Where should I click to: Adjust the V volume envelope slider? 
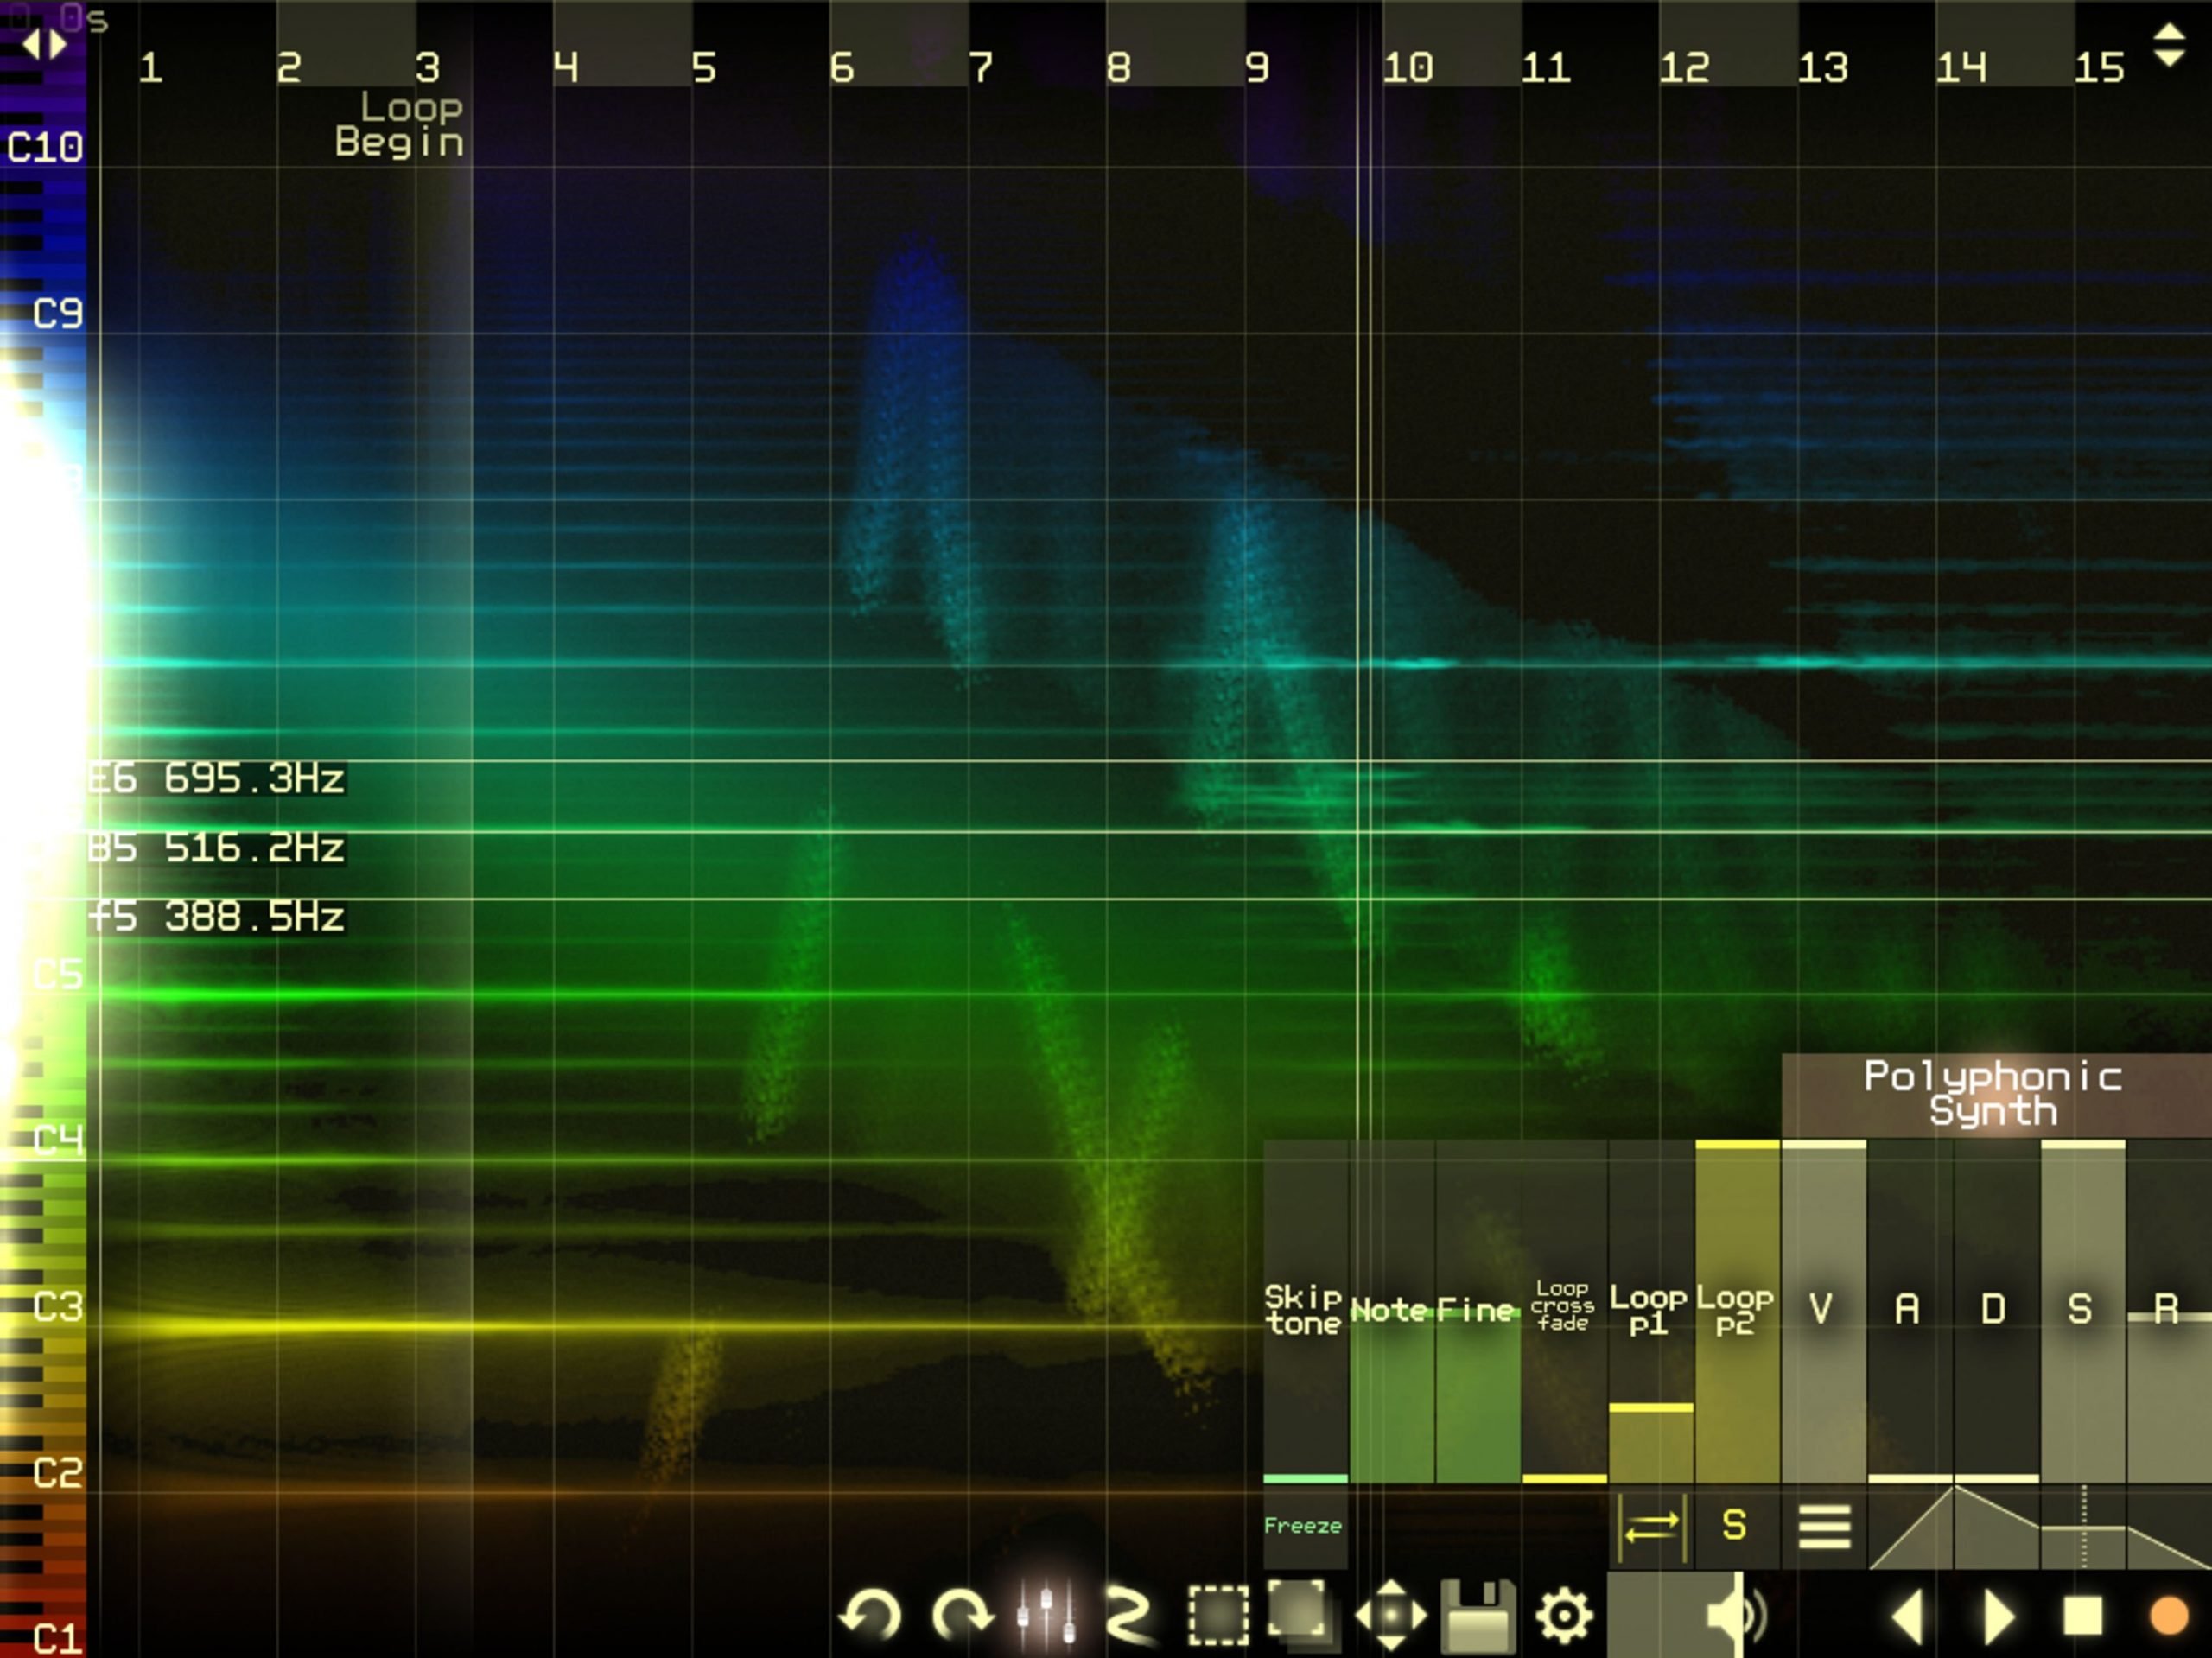[x=1824, y=1311]
